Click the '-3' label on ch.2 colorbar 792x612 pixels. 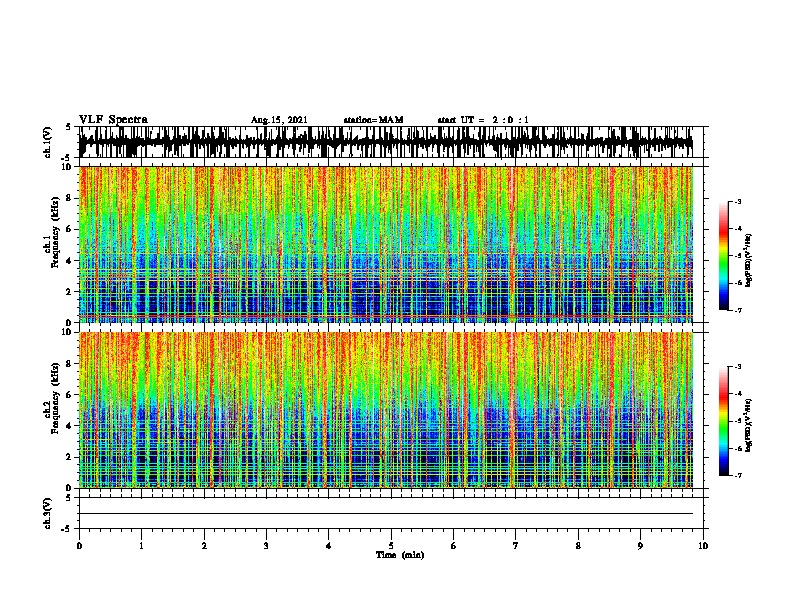[738, 367]
